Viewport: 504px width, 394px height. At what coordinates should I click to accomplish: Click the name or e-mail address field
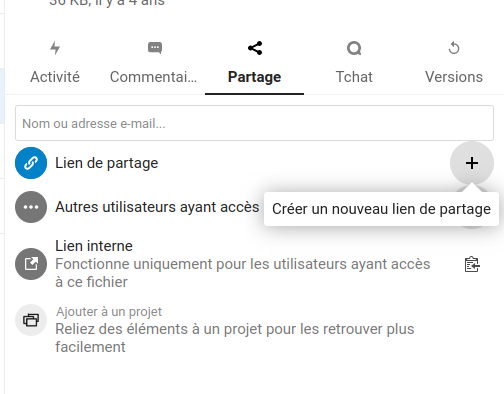254,123
